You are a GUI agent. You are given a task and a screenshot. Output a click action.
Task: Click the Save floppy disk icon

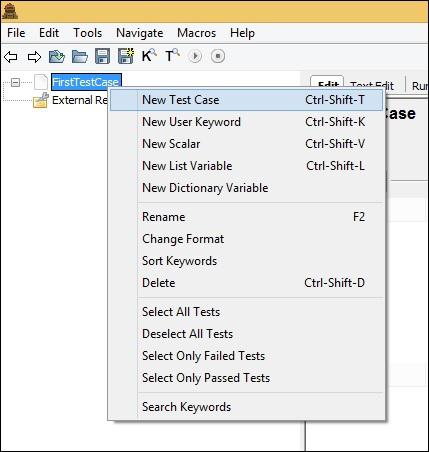point(102,56)
